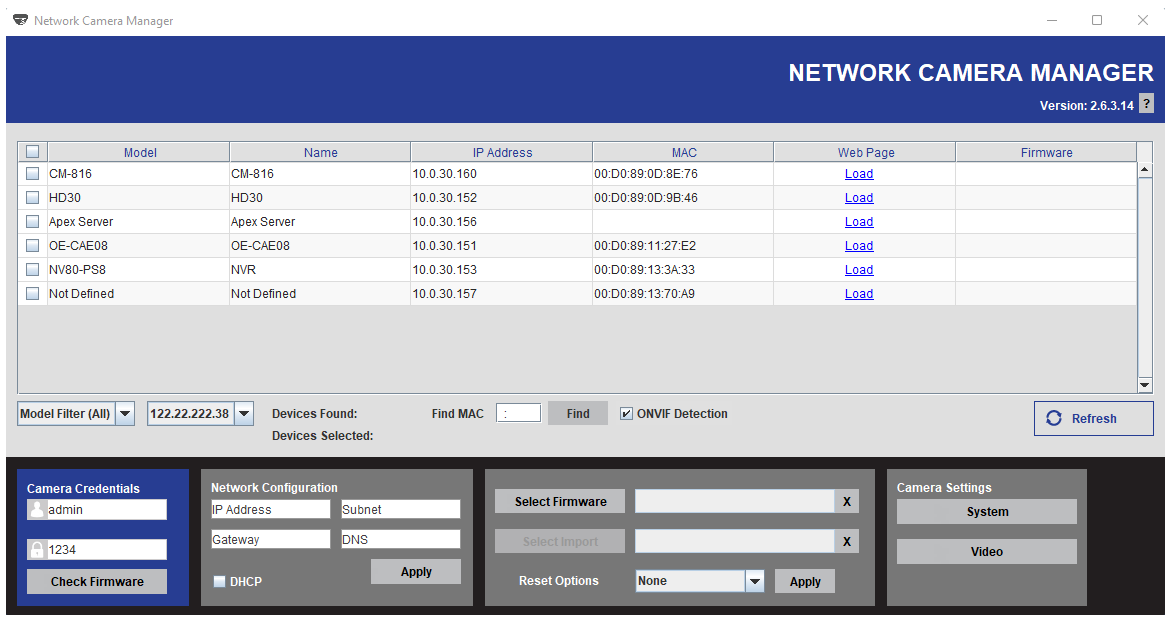Clear import selection with X button

pos(847,541)
